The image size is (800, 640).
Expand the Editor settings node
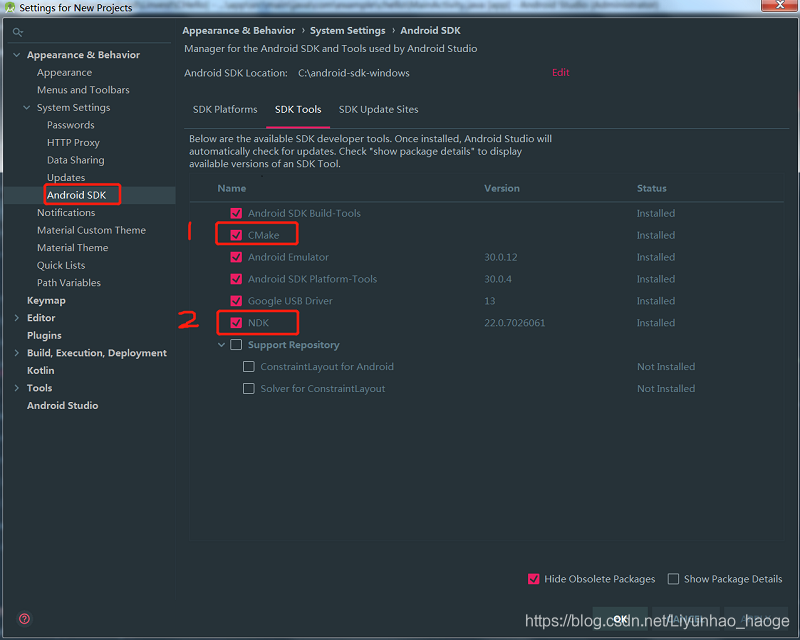(x=16, y=318)
